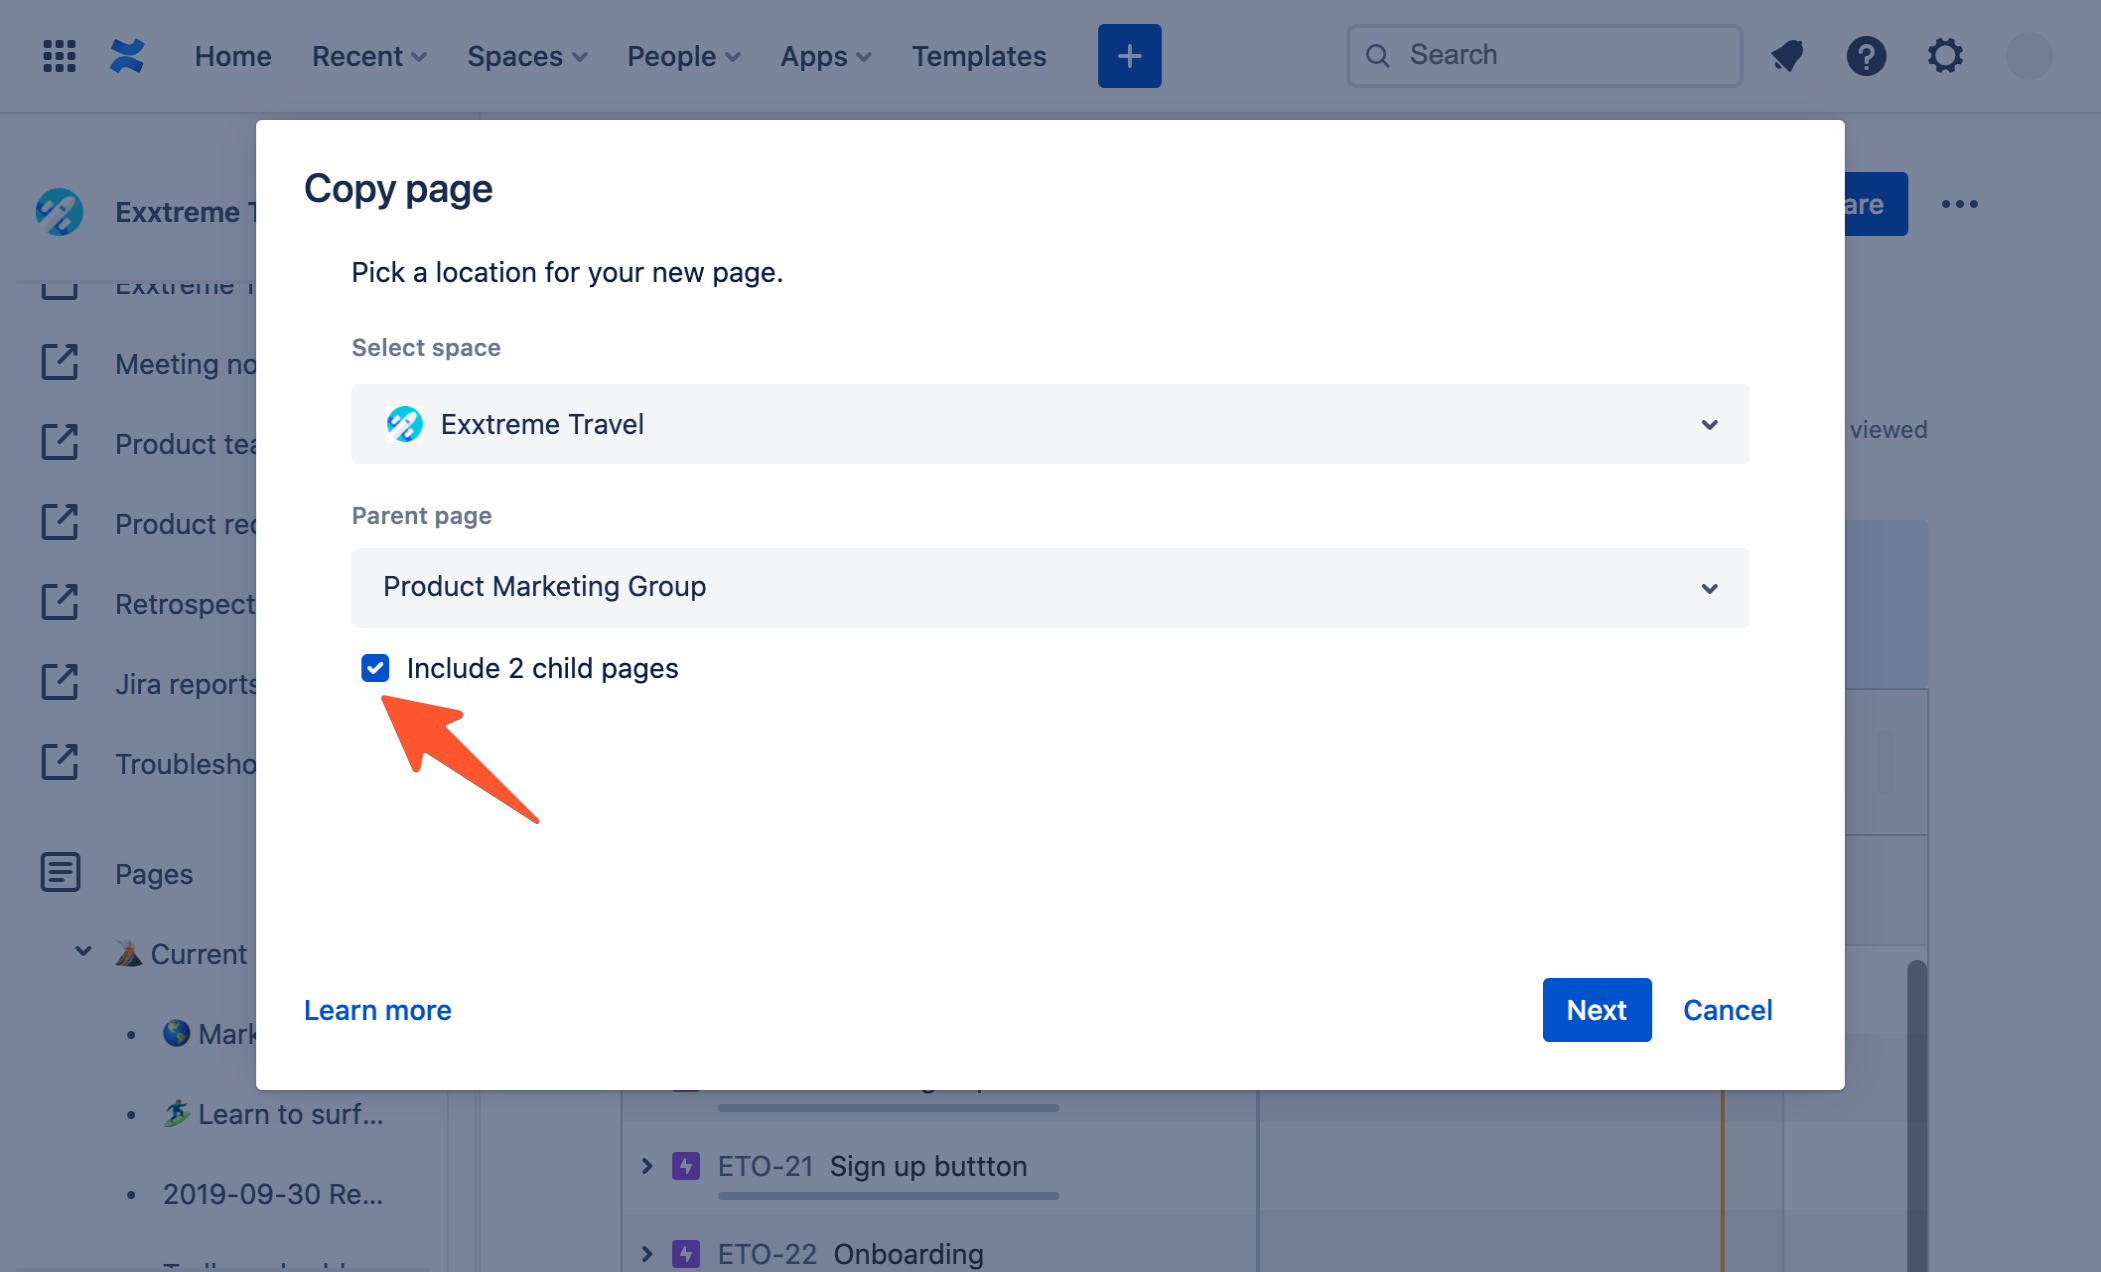Cancel the copy page dialog

click(1728, 1010)
